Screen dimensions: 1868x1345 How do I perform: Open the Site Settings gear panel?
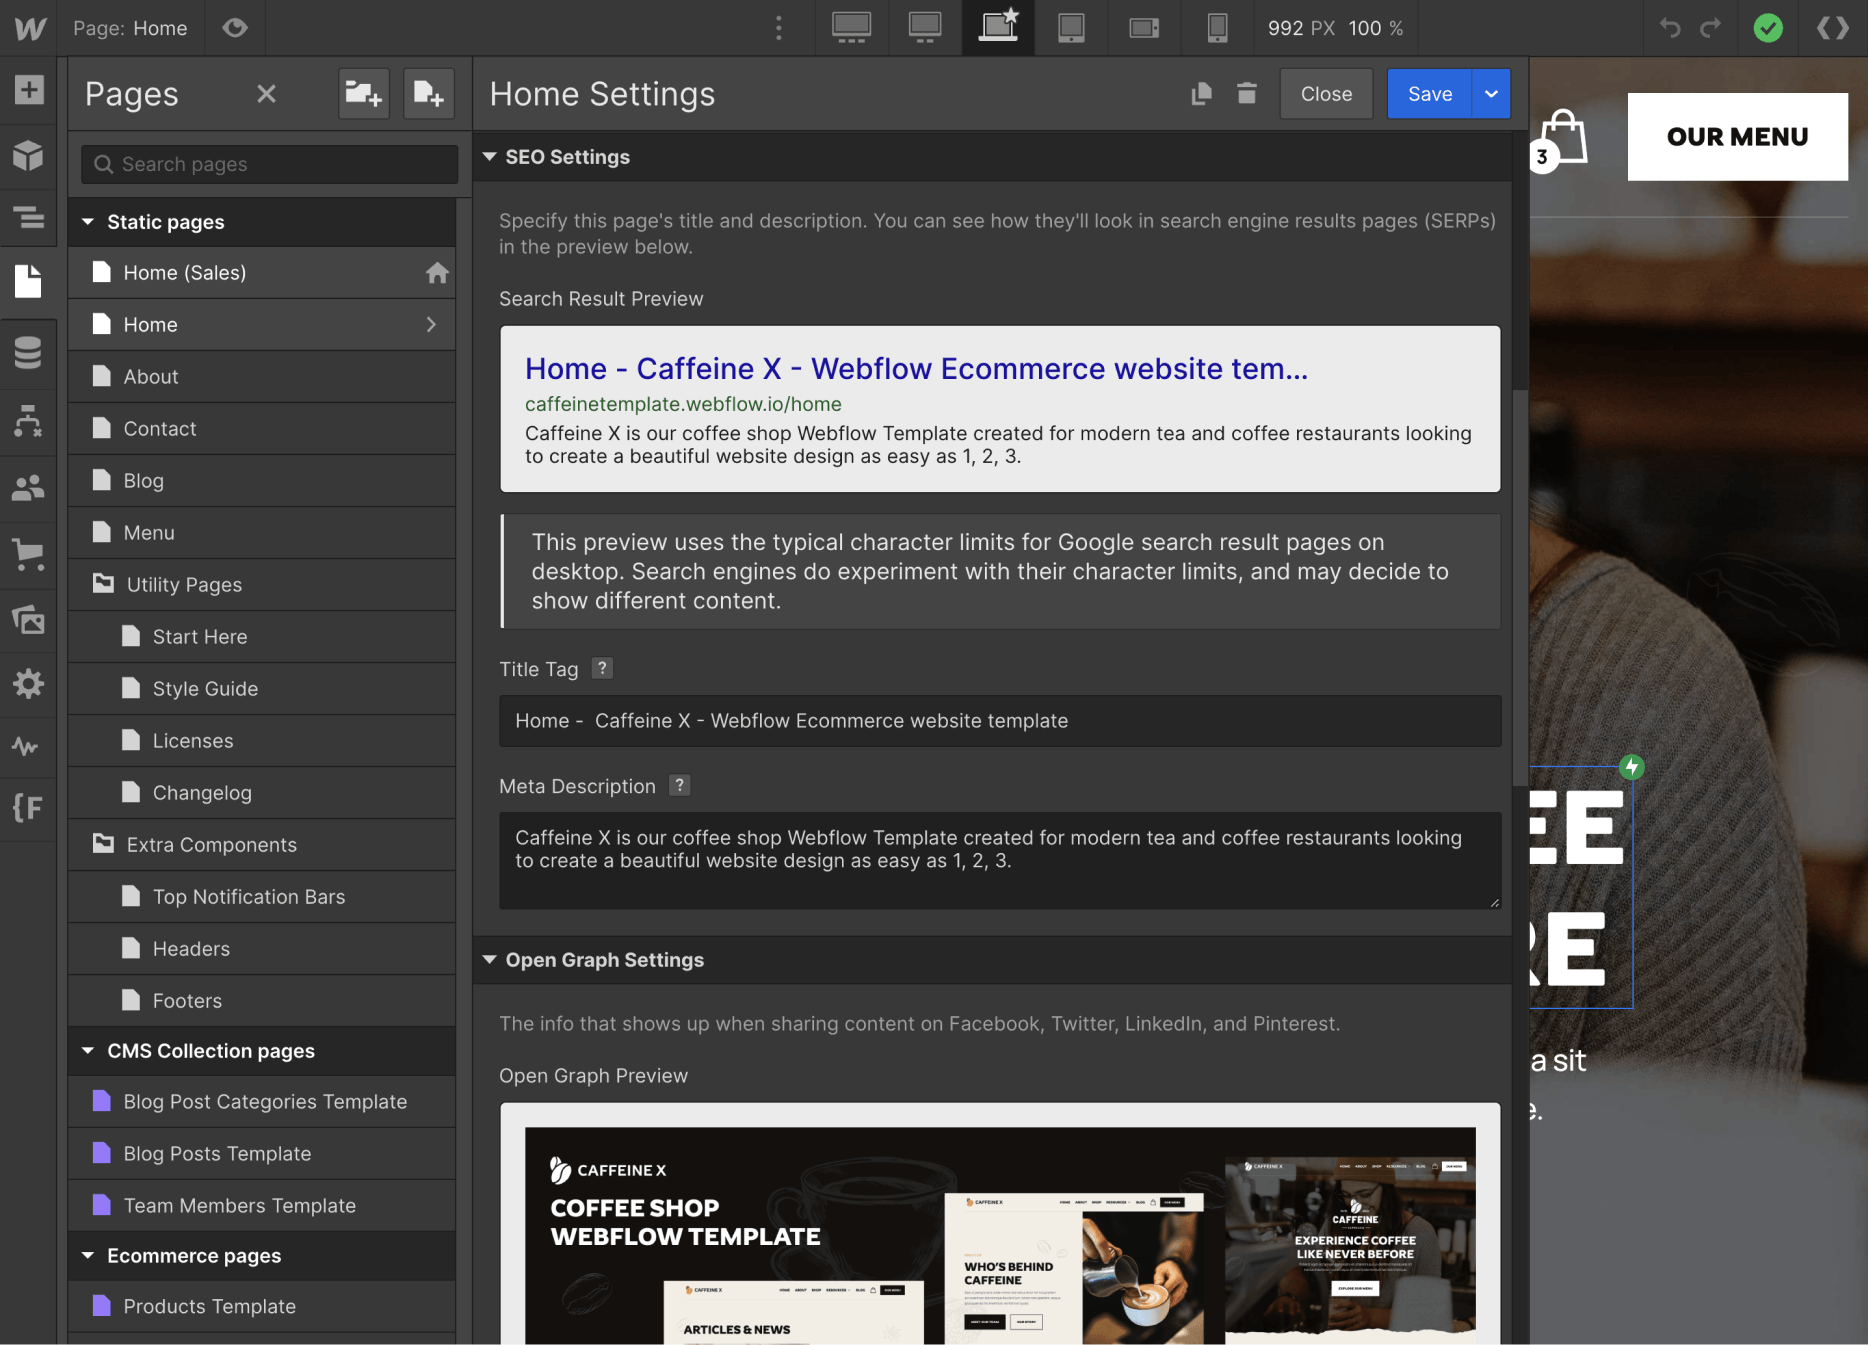coord(29,683)
